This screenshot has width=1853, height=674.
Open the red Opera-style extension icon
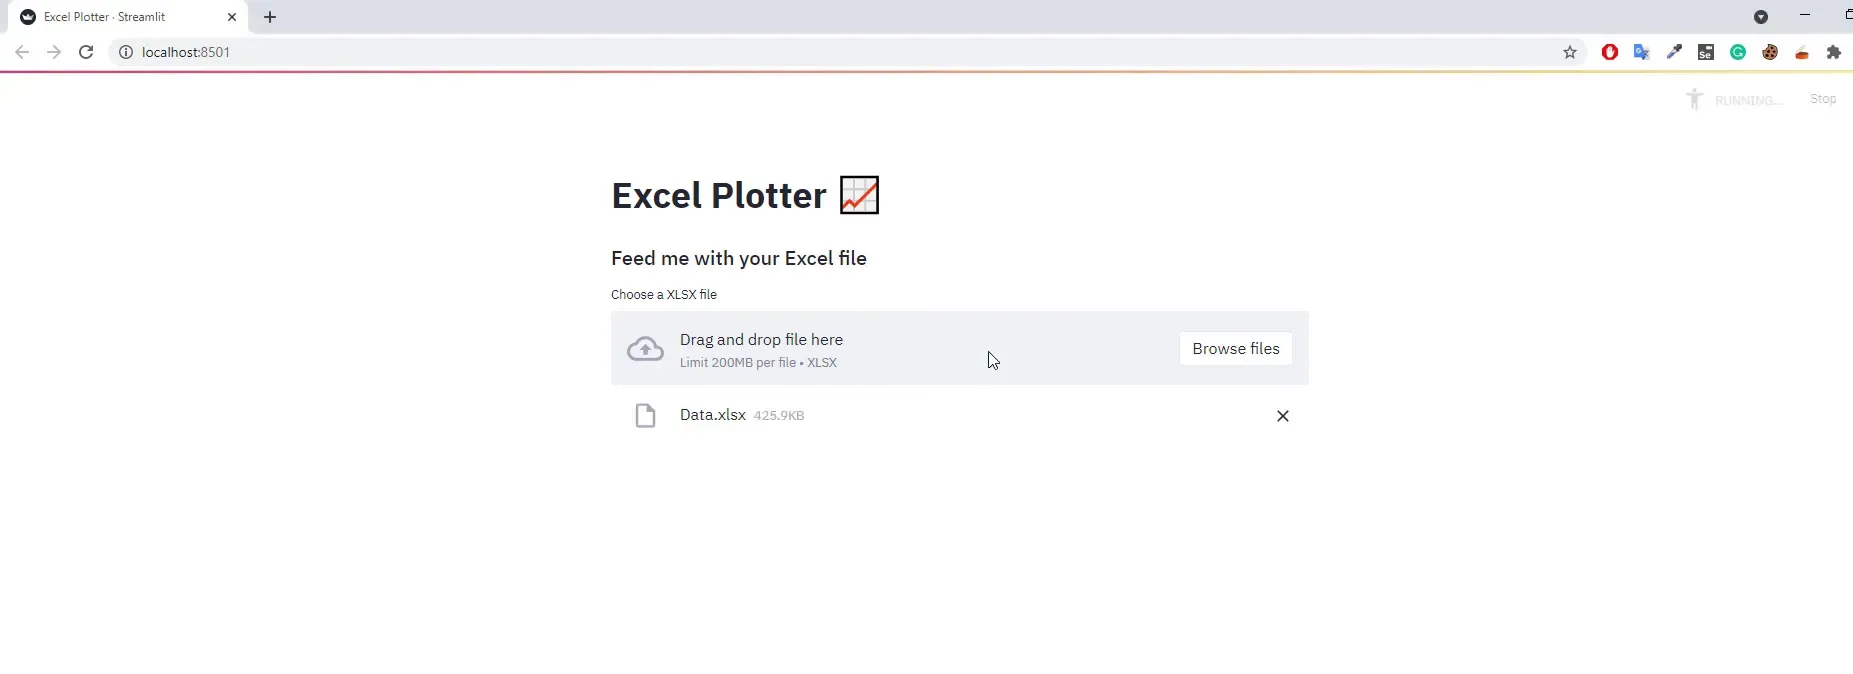1610,52
